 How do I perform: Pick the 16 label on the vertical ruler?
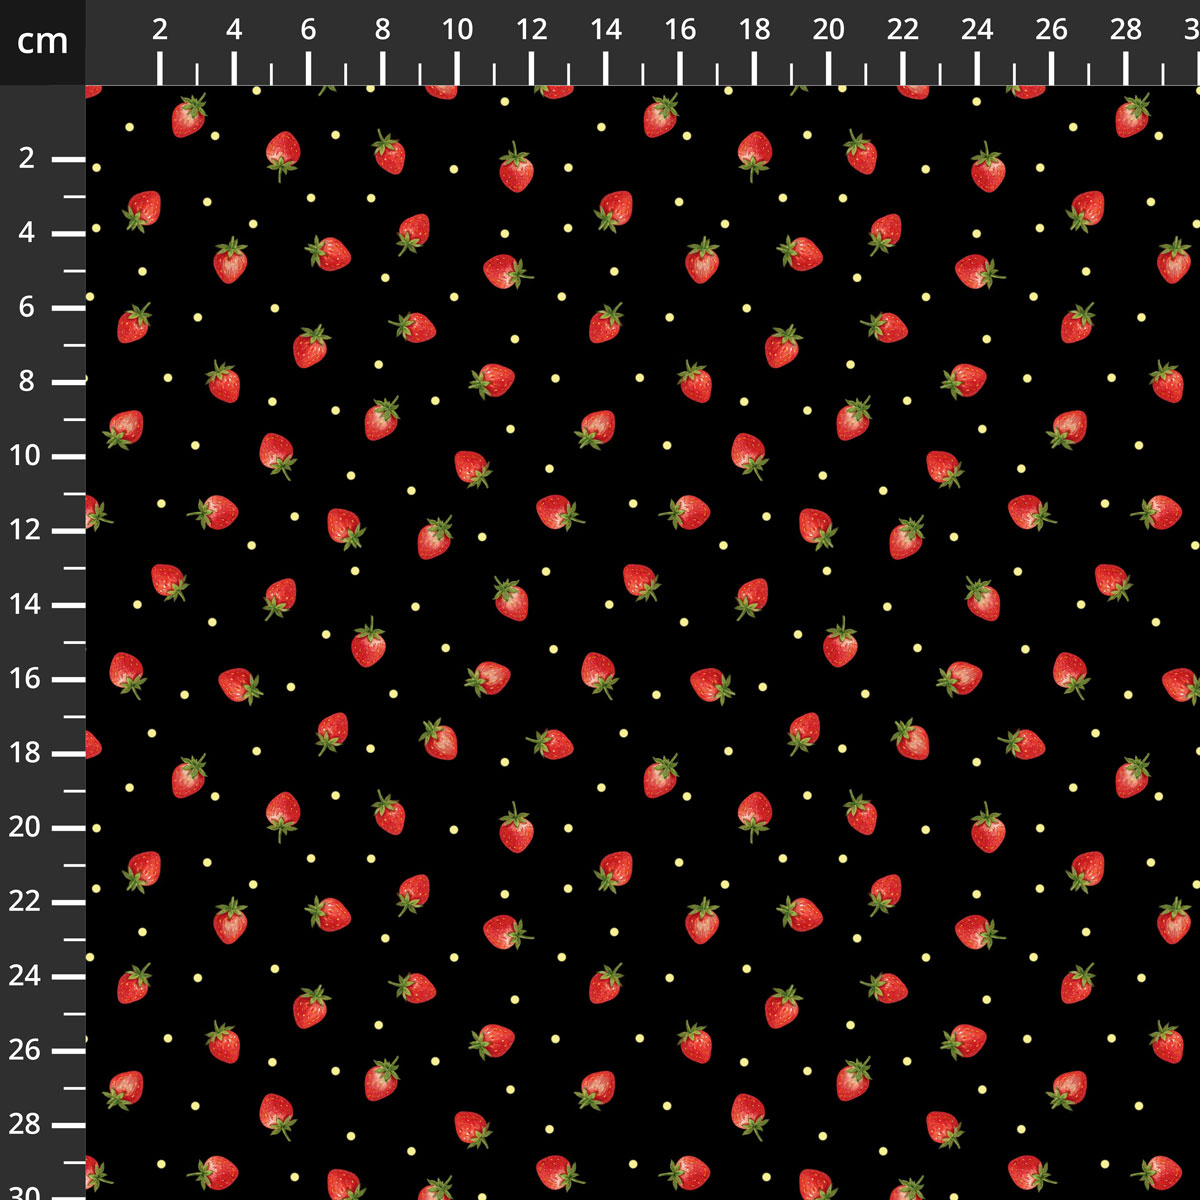tap(25, 678)
